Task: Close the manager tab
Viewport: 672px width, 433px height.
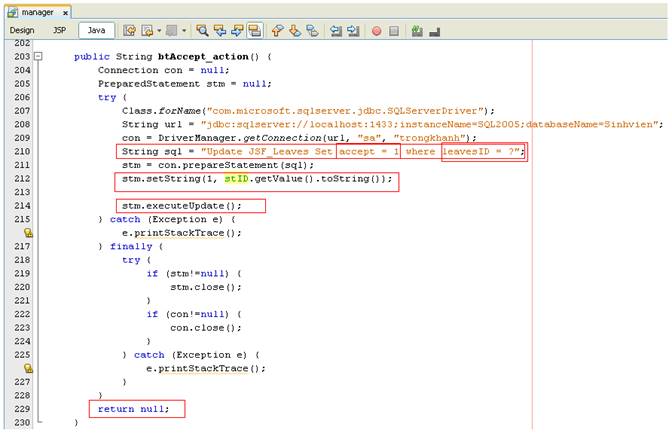Action: tap(65, 13)
